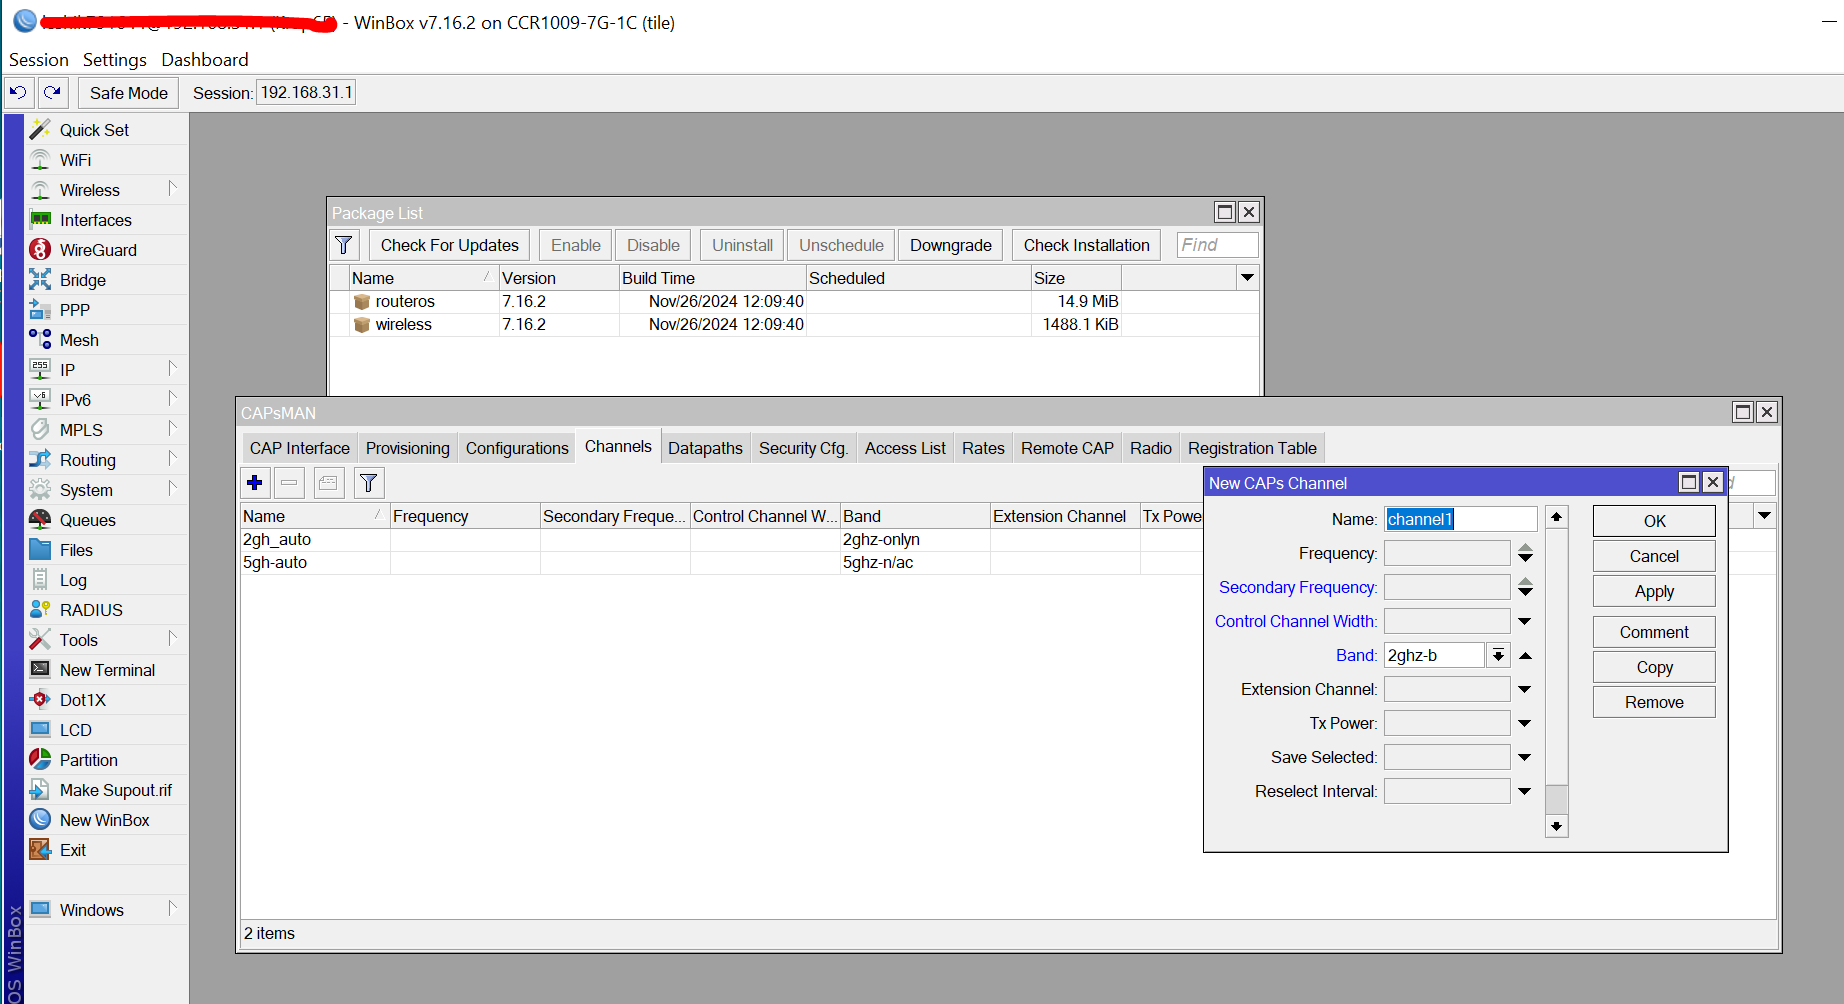Click the Package List filter funnel icon
Viewport: 1844px width, 1004px height.
tap(344, 245)
